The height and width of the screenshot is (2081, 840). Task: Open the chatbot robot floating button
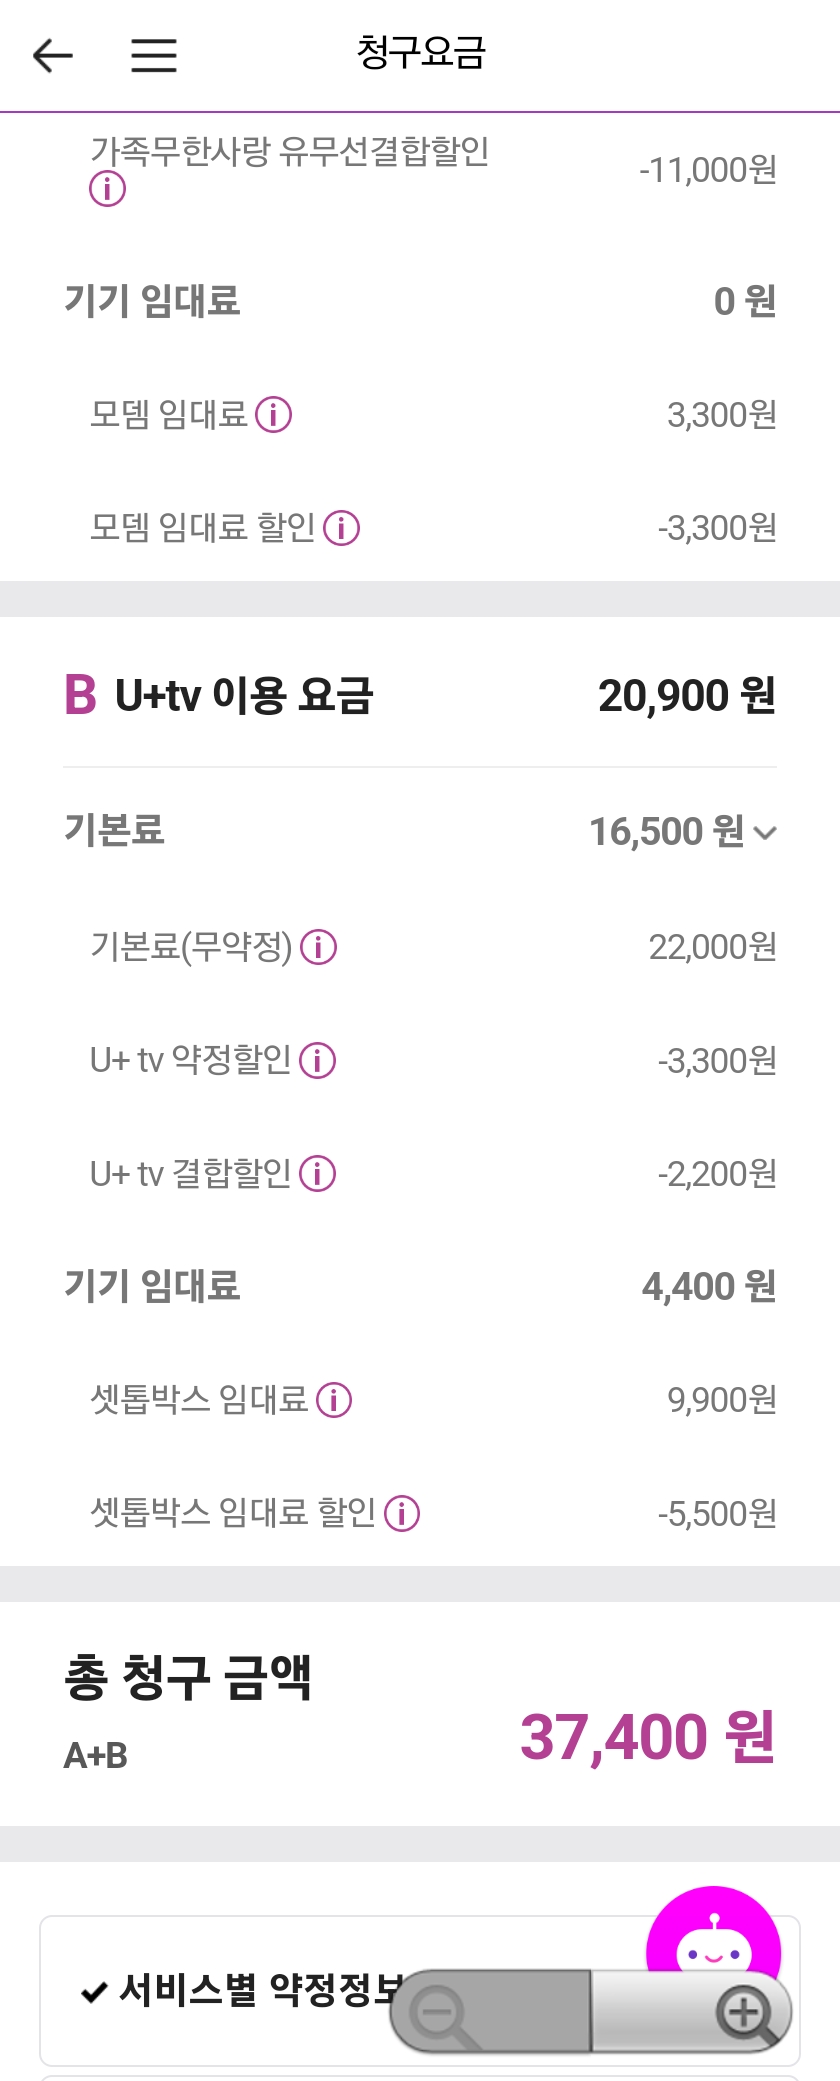713,1943
